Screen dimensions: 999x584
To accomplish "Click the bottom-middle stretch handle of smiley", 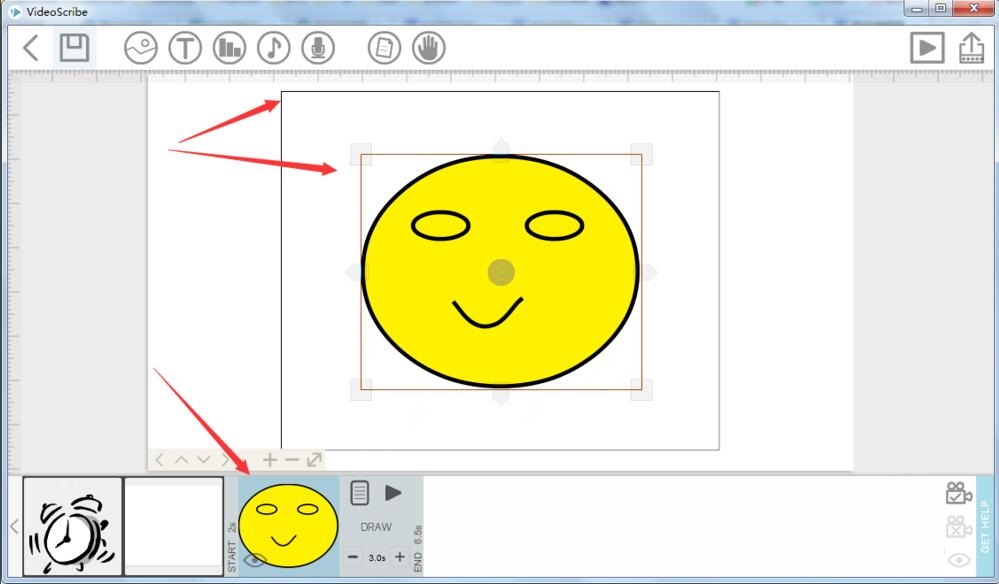I will tap(501, 394).
